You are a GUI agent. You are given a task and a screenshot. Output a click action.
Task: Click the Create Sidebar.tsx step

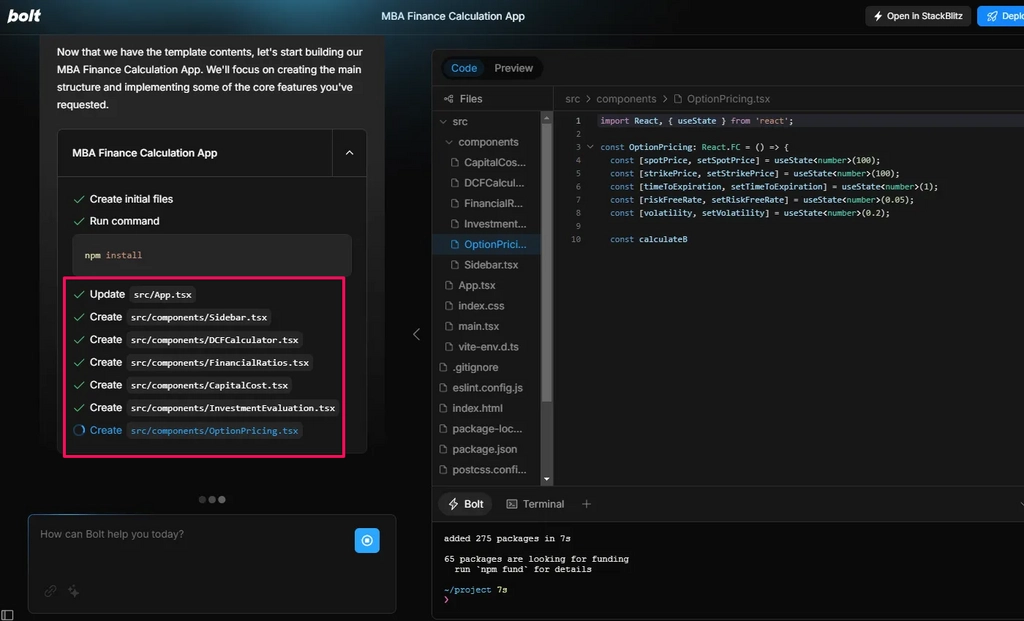172,317
